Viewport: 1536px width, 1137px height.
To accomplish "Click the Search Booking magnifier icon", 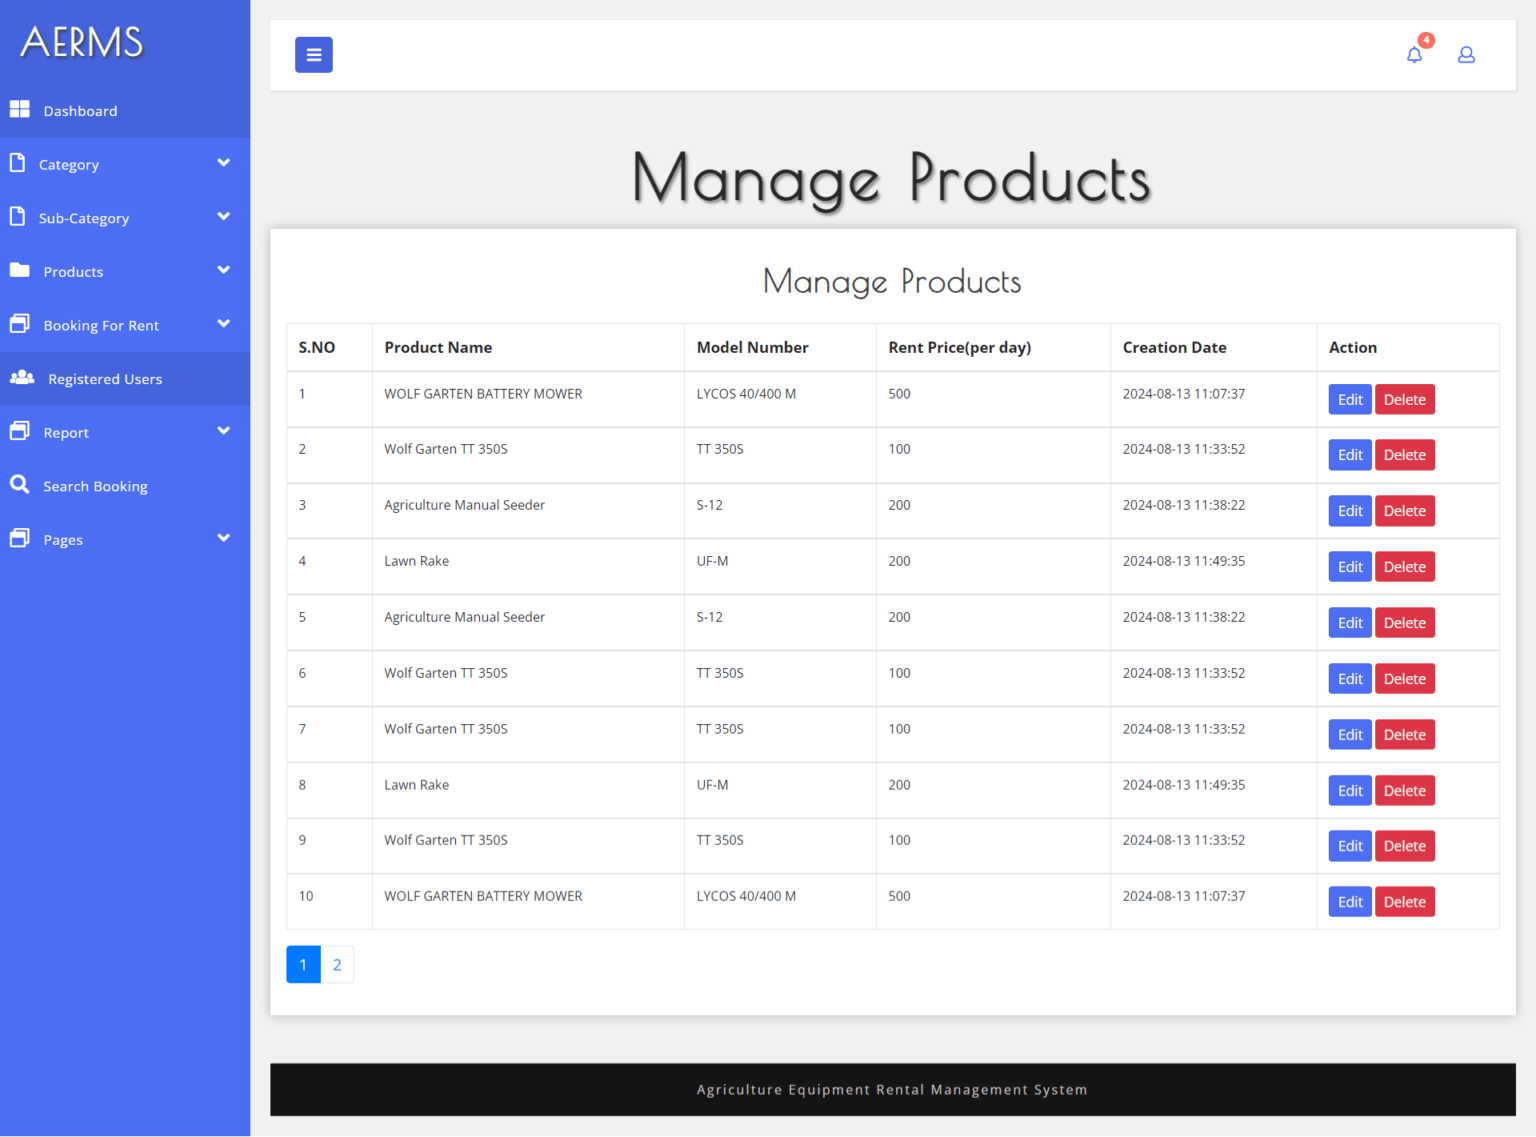I will point(20,485).
